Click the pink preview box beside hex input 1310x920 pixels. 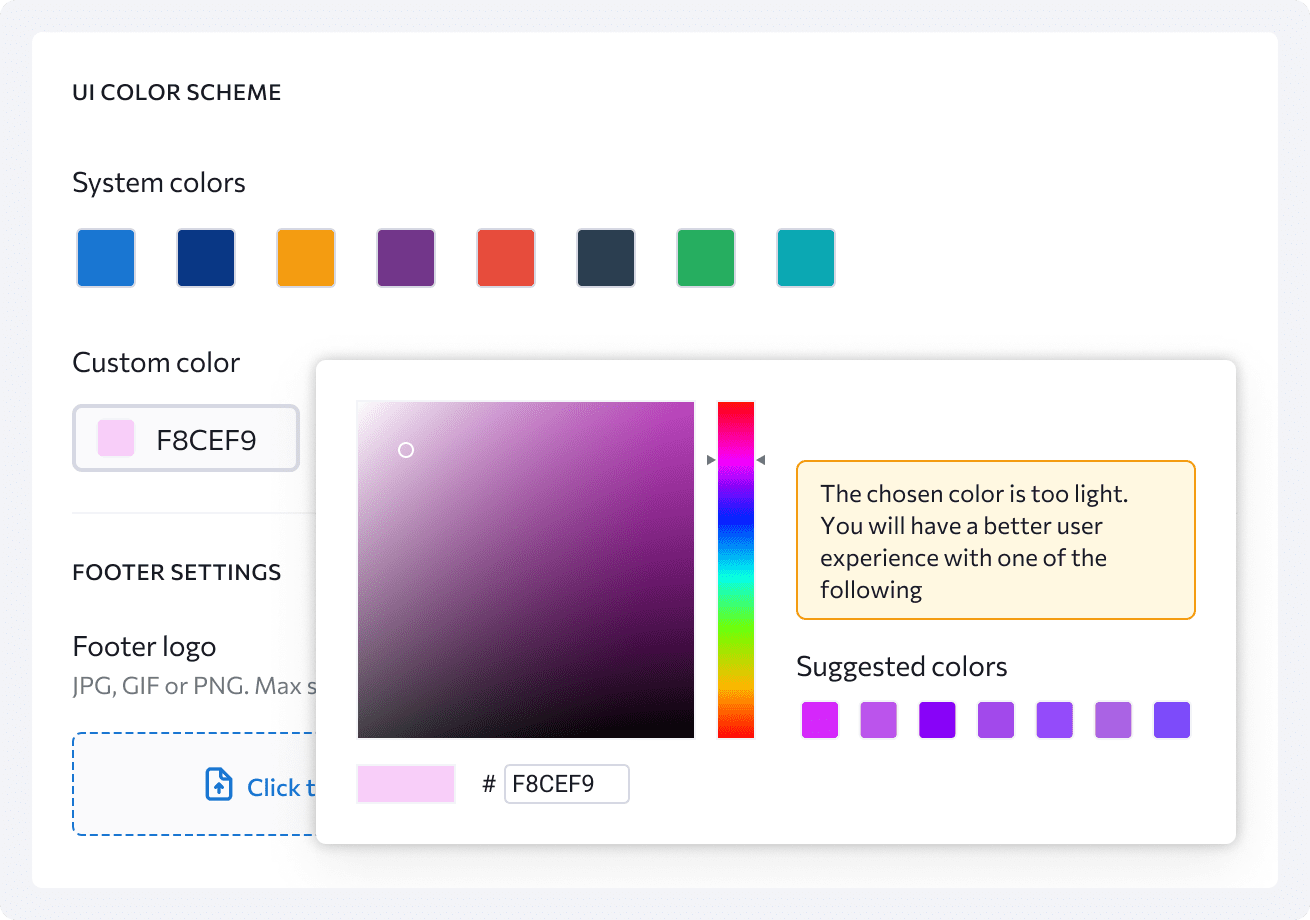tap(406, 784)
